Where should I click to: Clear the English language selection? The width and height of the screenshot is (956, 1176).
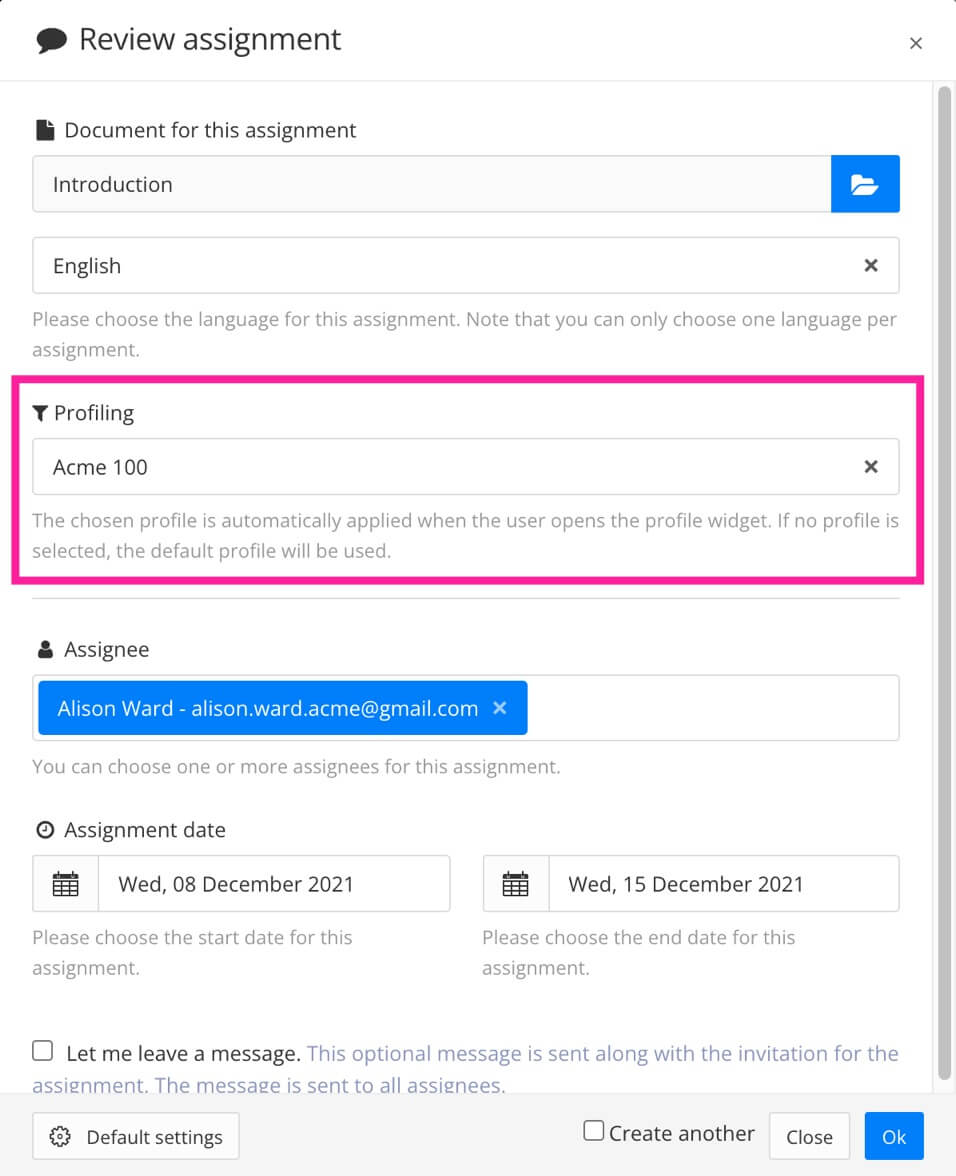870,265
